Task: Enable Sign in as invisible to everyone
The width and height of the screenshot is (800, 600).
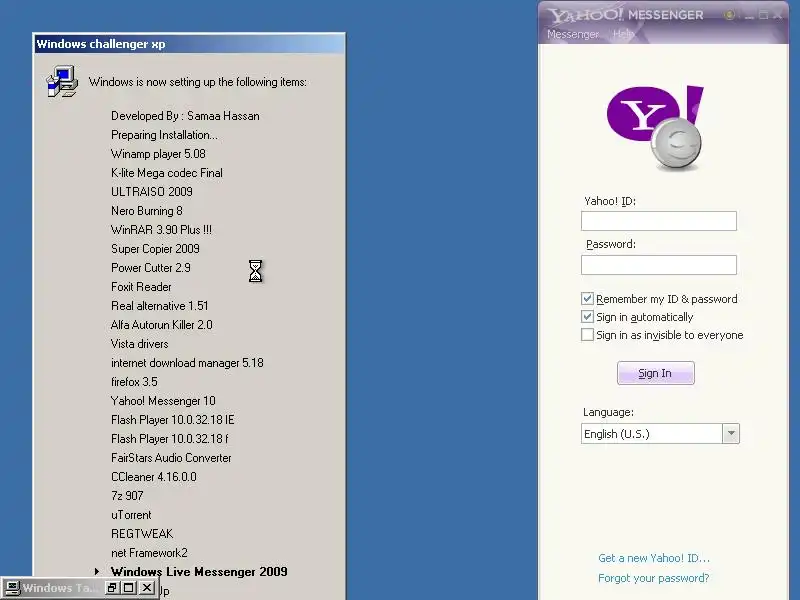Action: (x=587, y=335)
